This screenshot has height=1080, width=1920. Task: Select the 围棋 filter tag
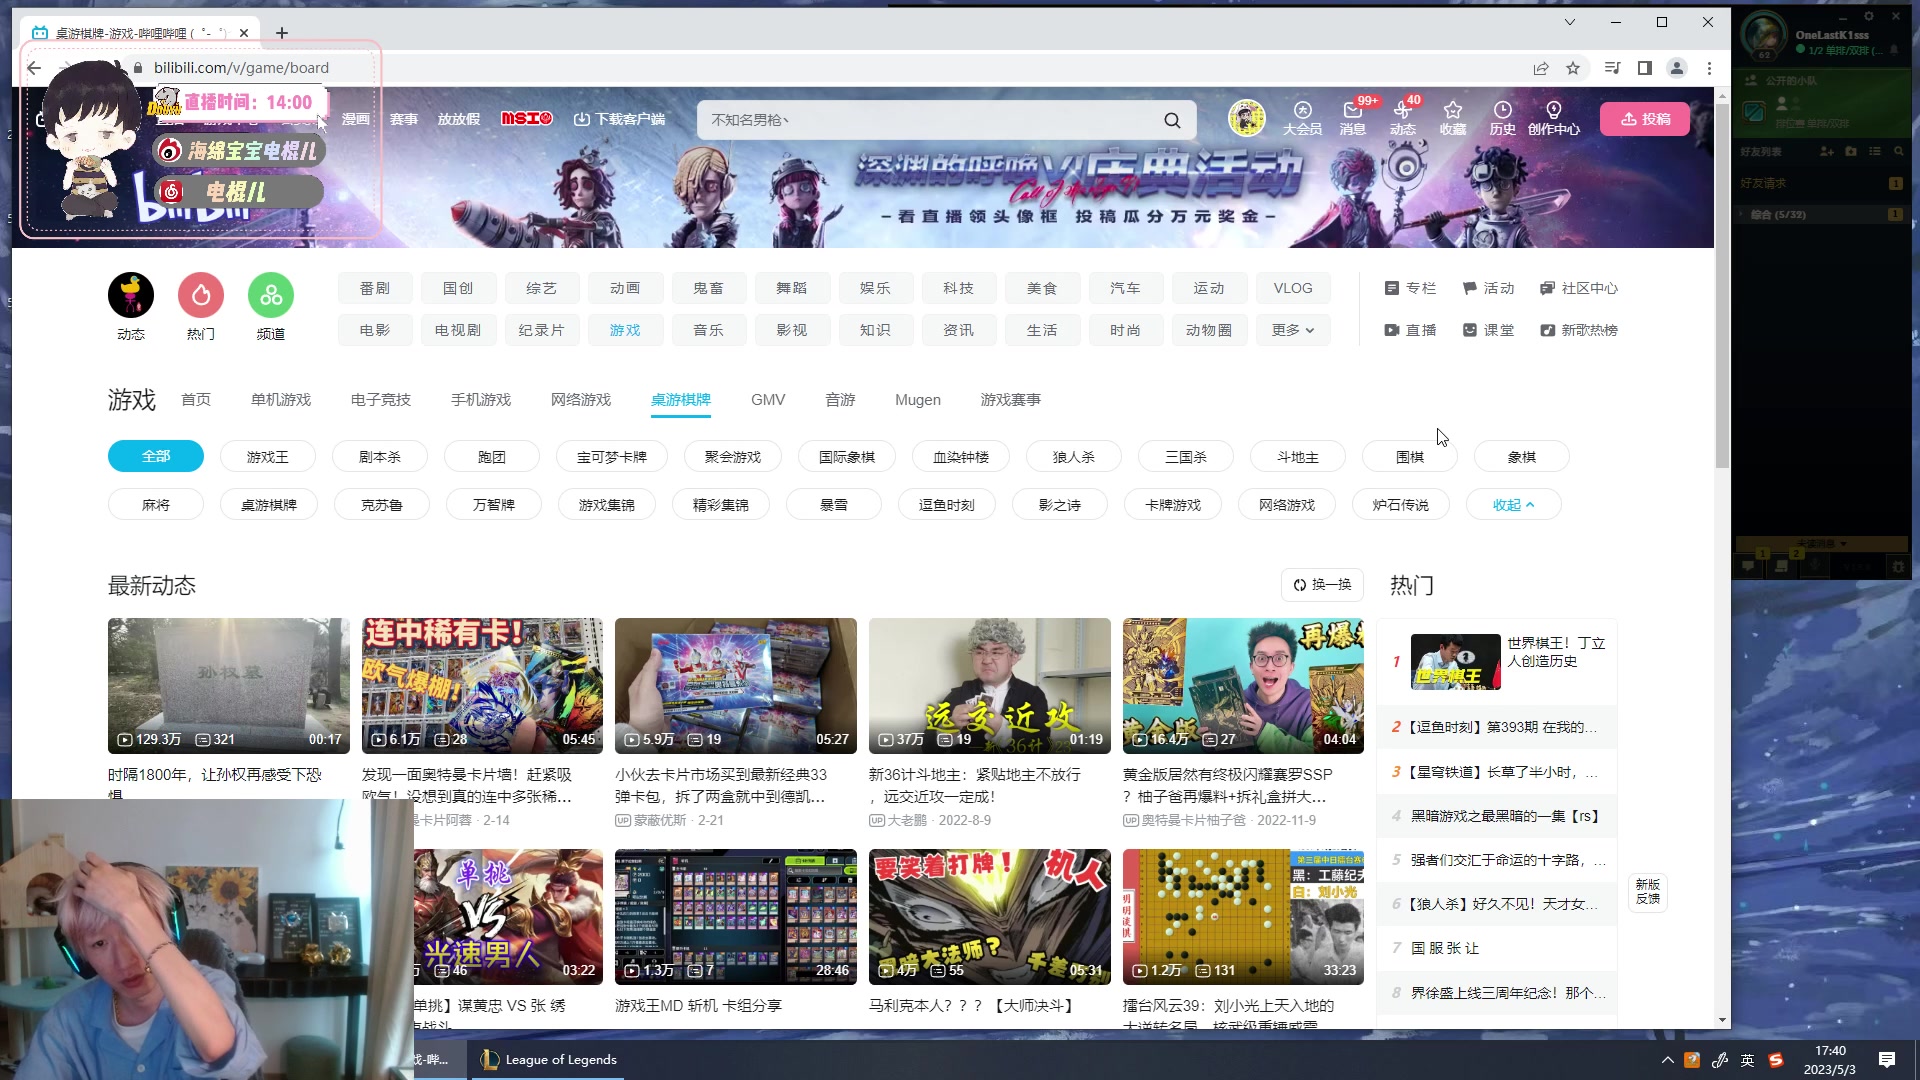point(1410,456)
